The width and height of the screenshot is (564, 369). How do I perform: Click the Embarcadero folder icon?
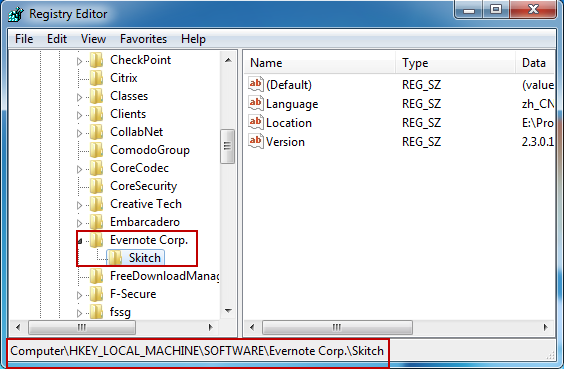point(96,222)
